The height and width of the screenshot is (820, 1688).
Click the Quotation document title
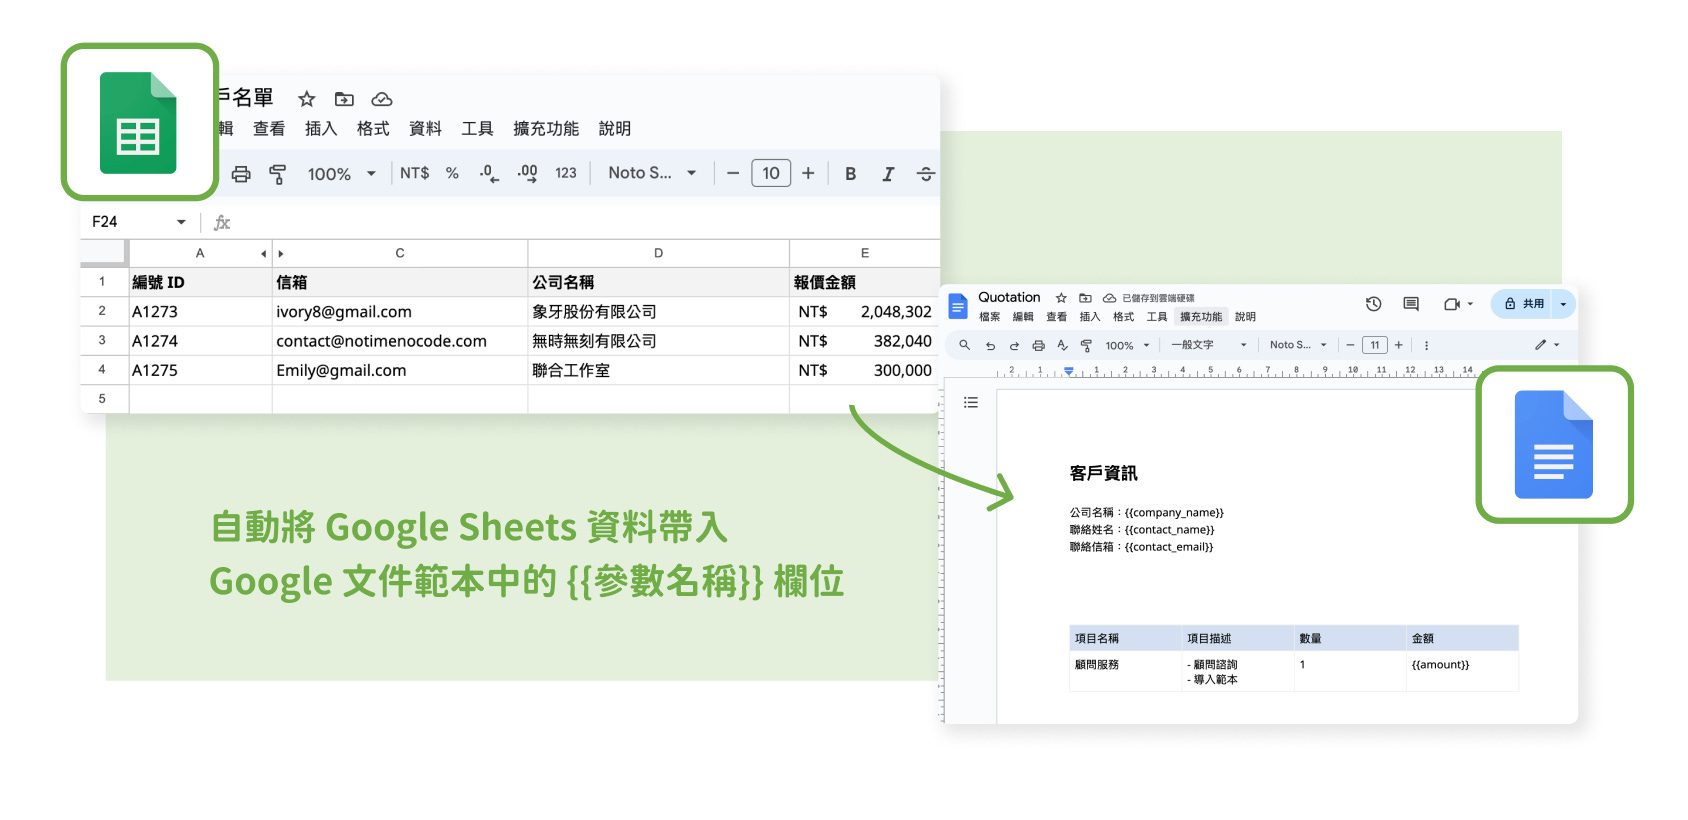[1009, 297]
